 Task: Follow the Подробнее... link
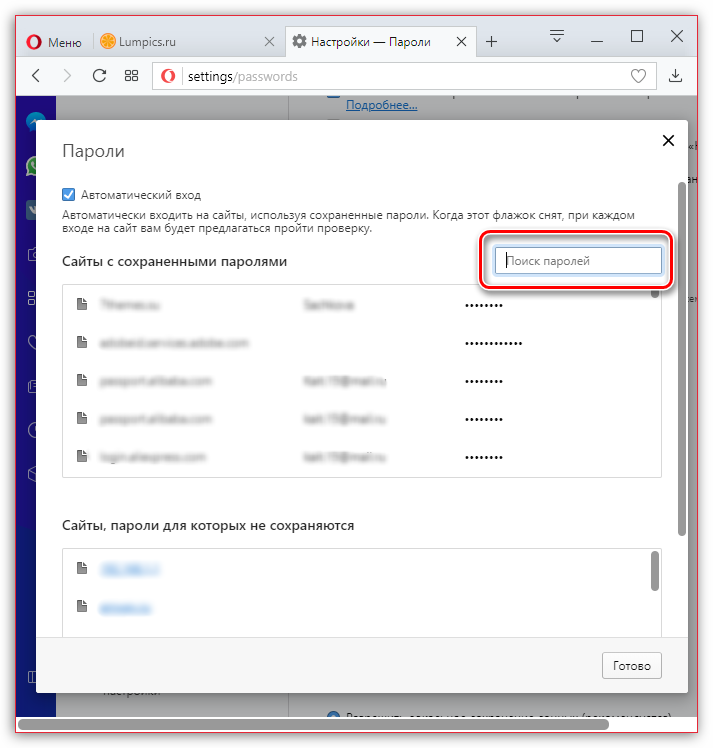tap(382, 105)
